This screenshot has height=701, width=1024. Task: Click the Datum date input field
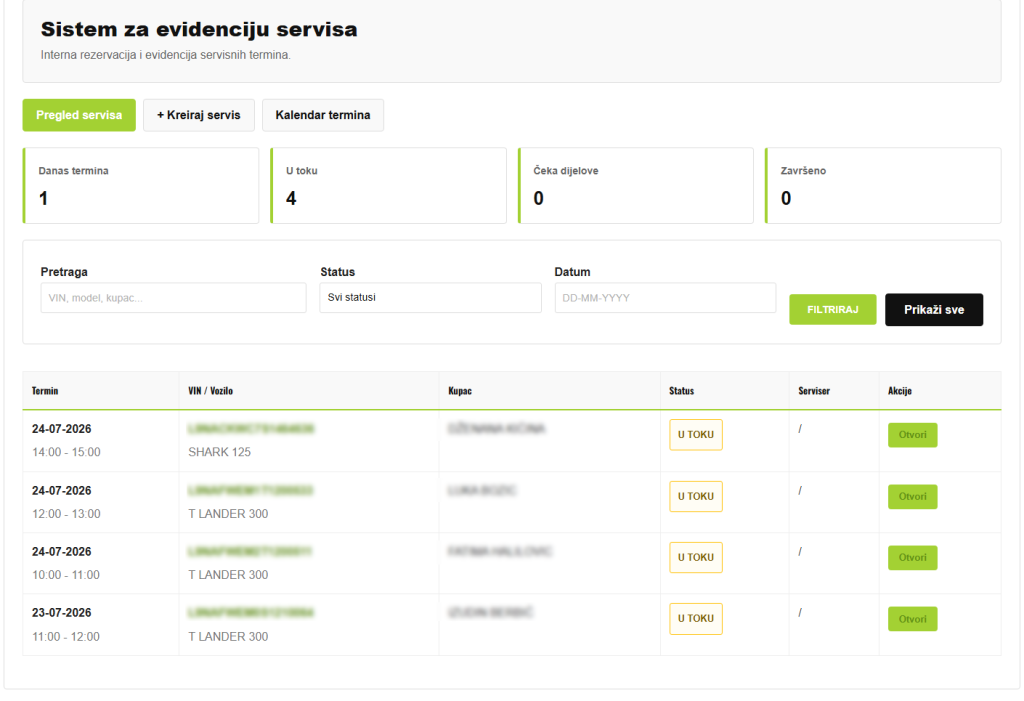pos(665,298)
